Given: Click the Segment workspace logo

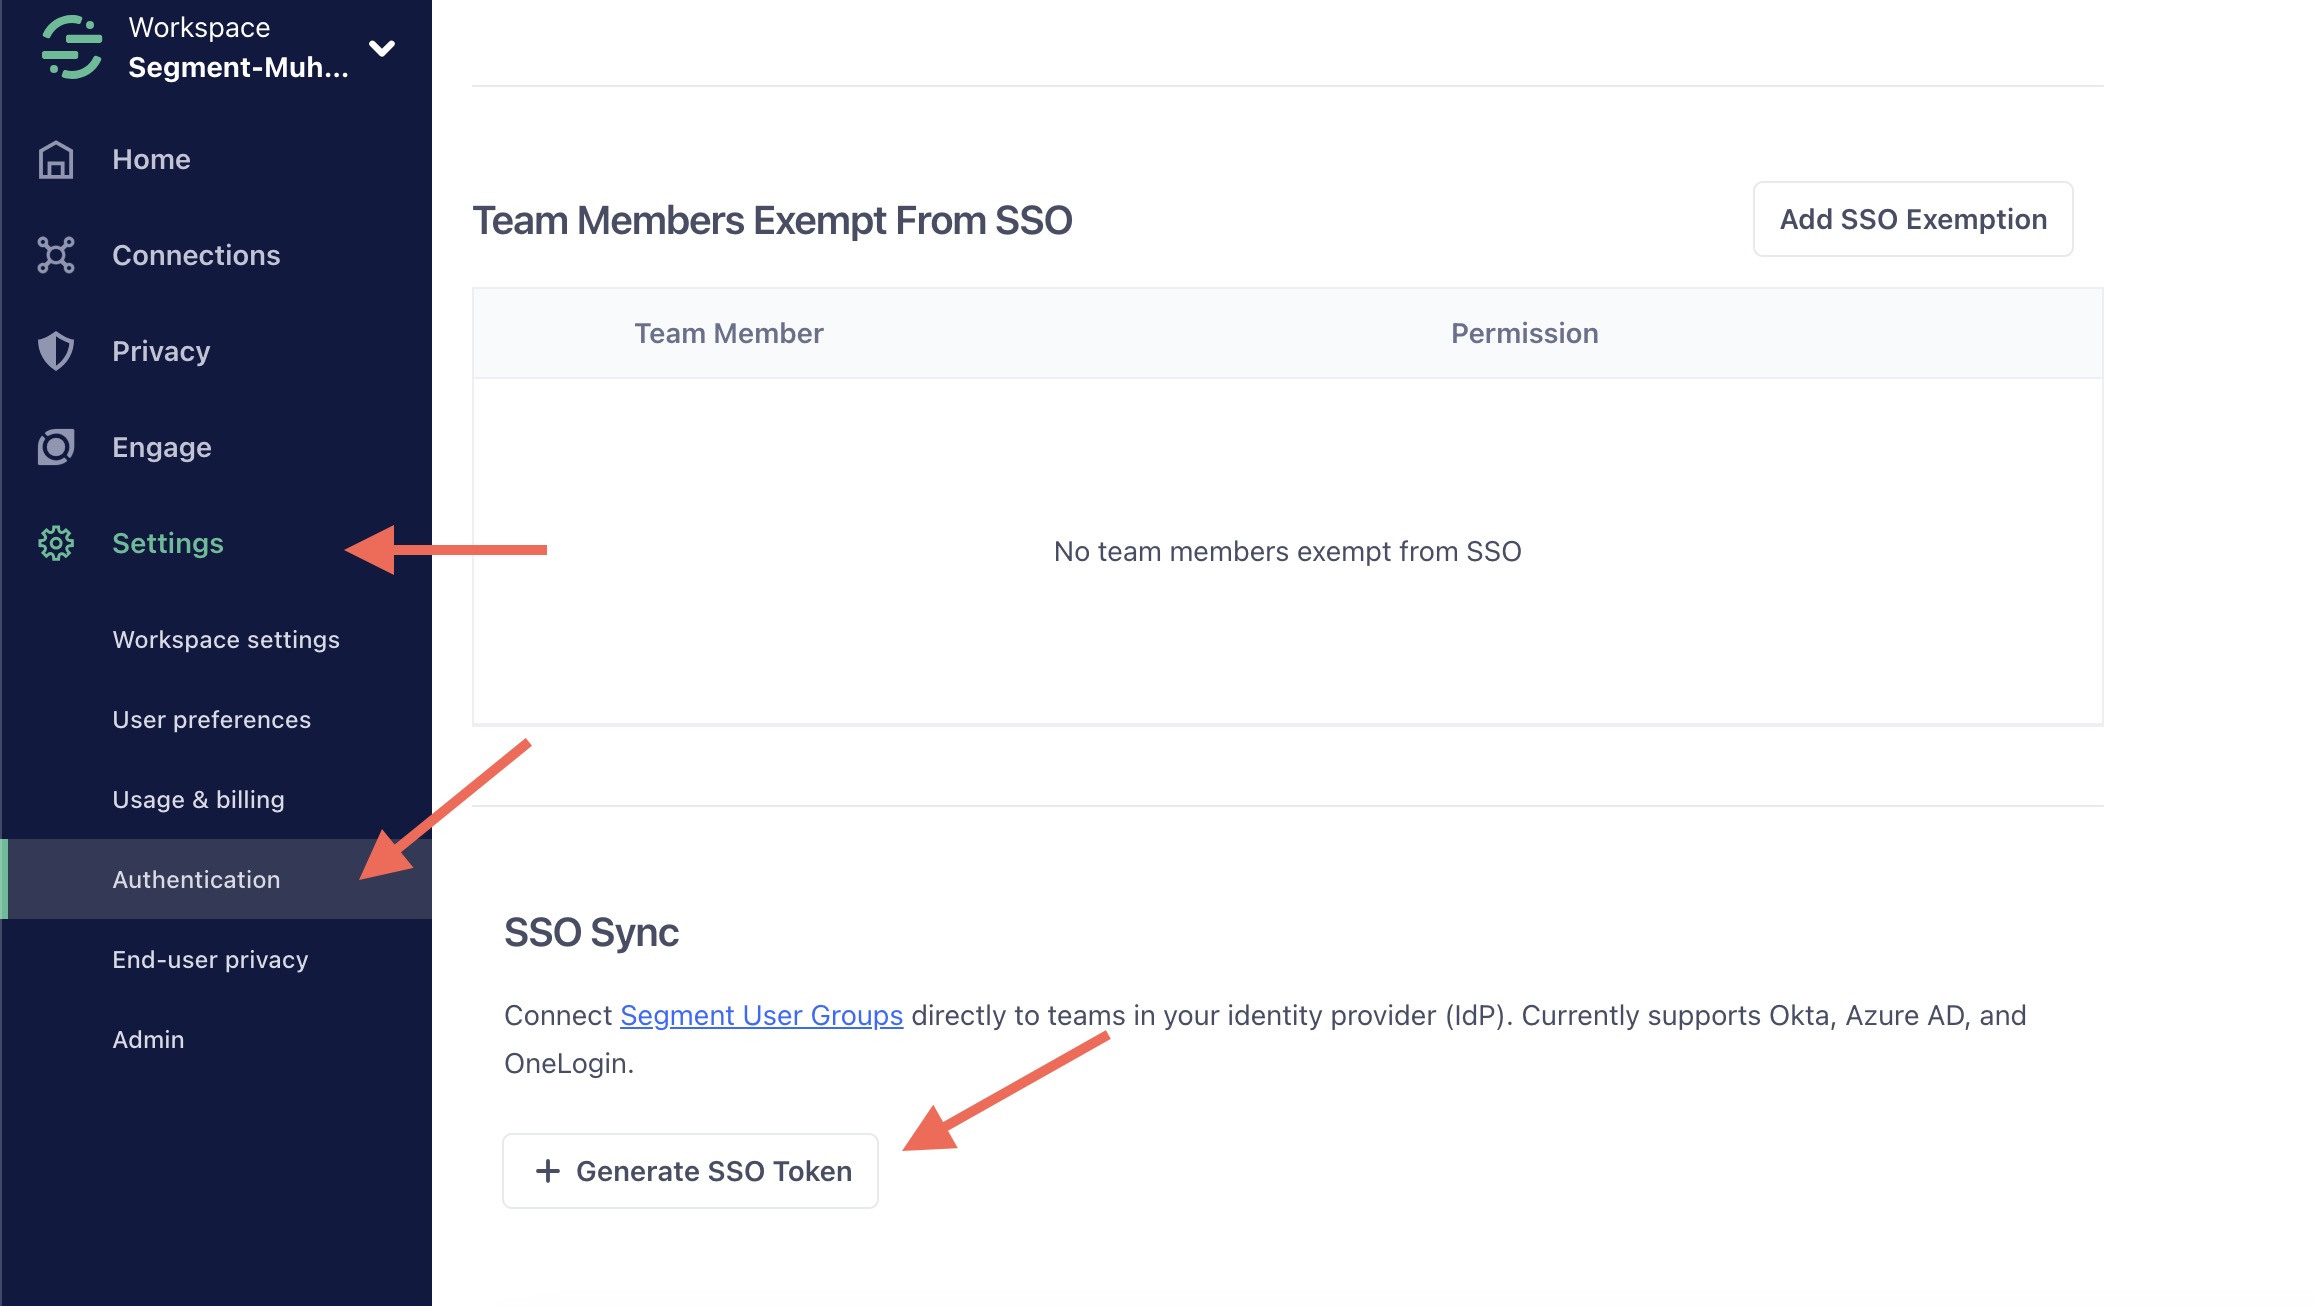Looking at the screenshot, I should point(70,47).
